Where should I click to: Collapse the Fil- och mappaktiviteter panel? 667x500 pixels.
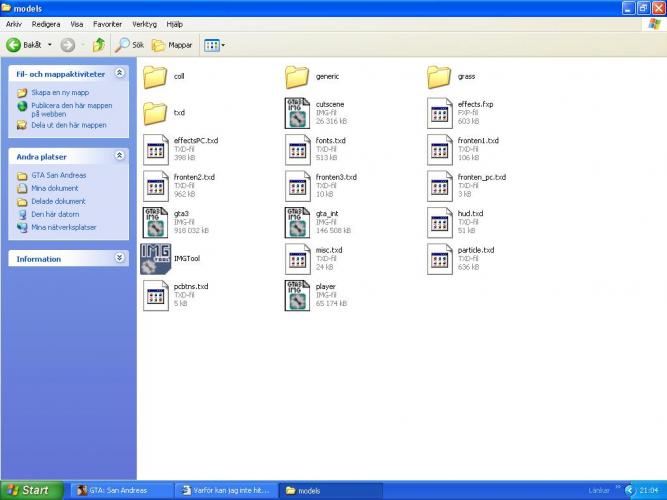click(x=119, y=73)
